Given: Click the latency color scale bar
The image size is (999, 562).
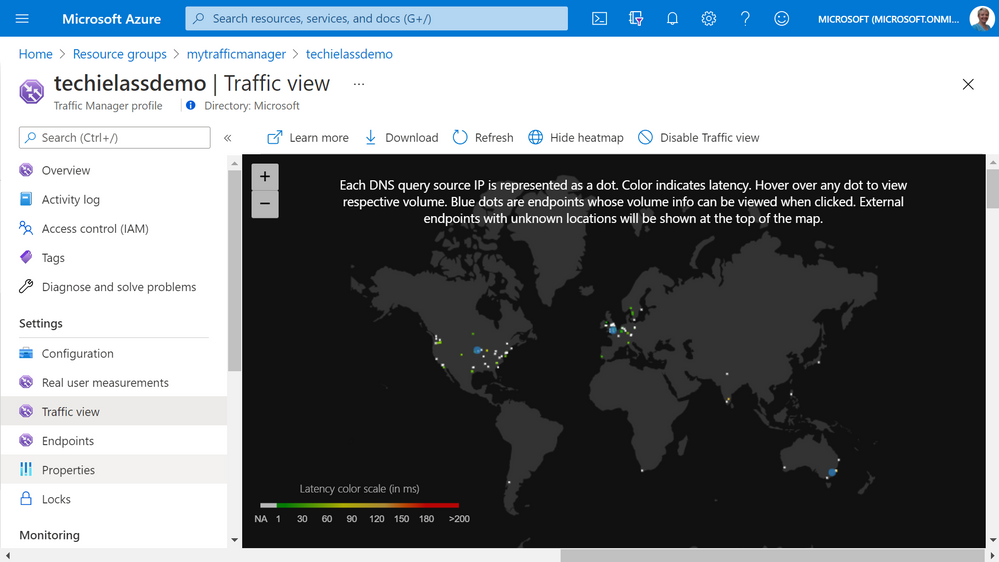Looking at the screenshot, I should pyautogui.click(x=360, y=505).
